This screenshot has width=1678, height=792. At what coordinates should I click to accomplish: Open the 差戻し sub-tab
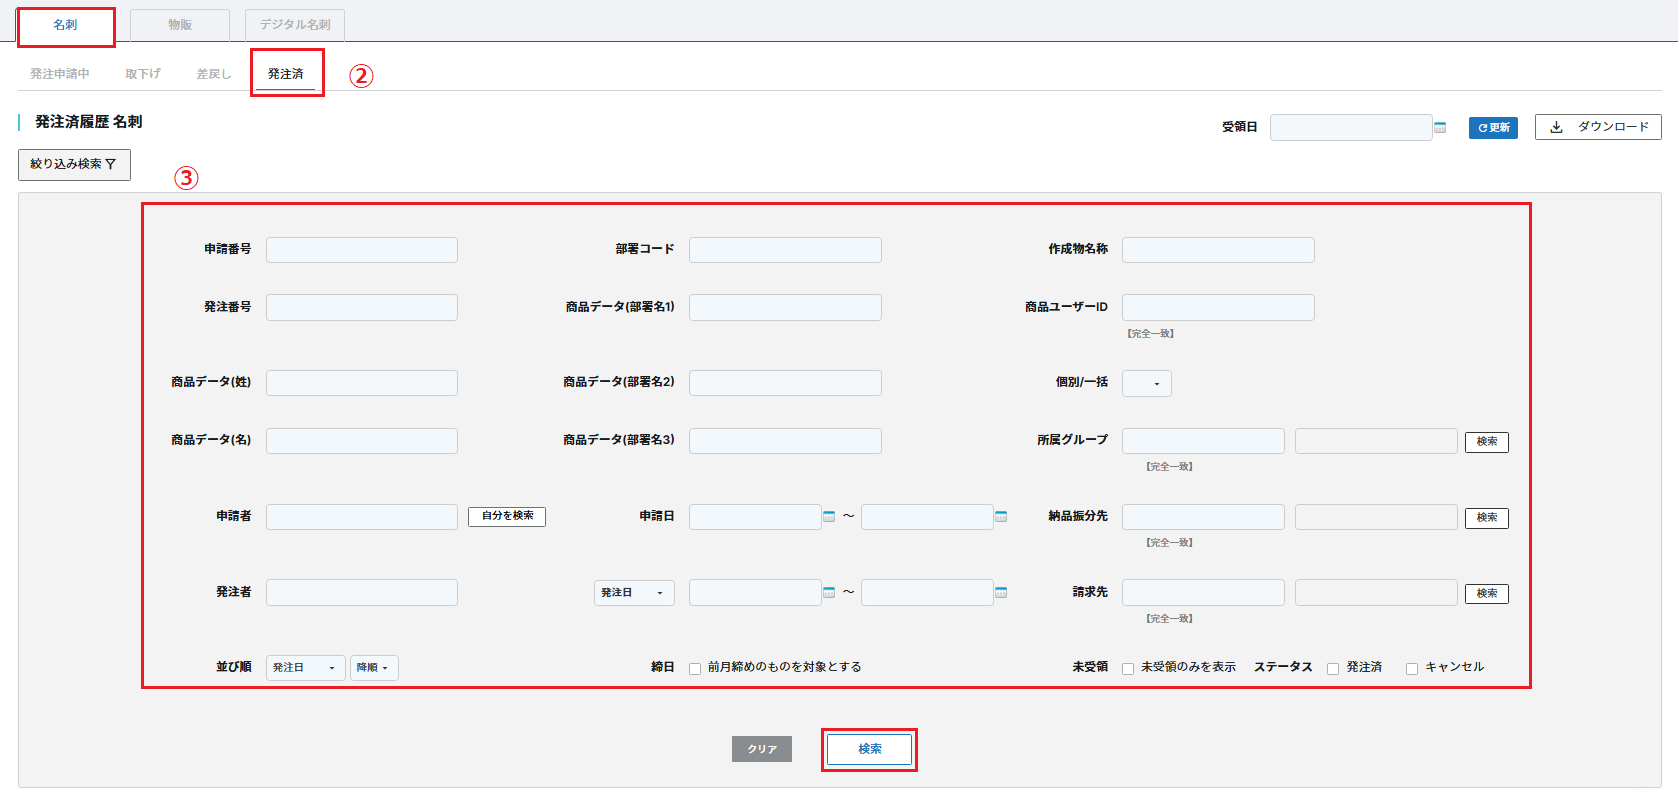(213, 74)
